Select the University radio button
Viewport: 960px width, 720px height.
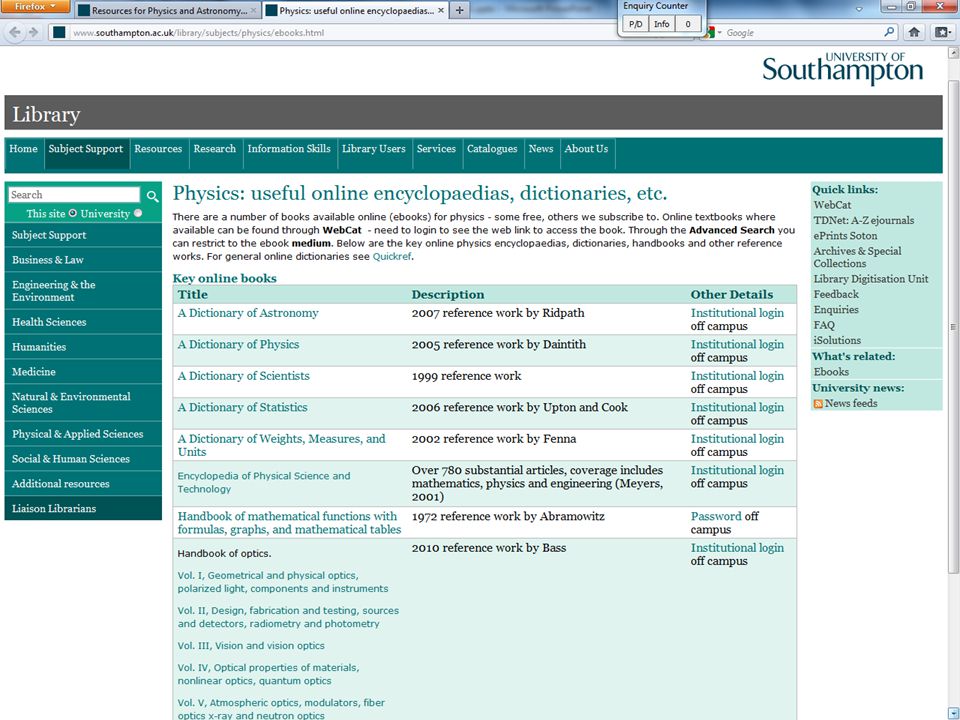click(138, 213)
